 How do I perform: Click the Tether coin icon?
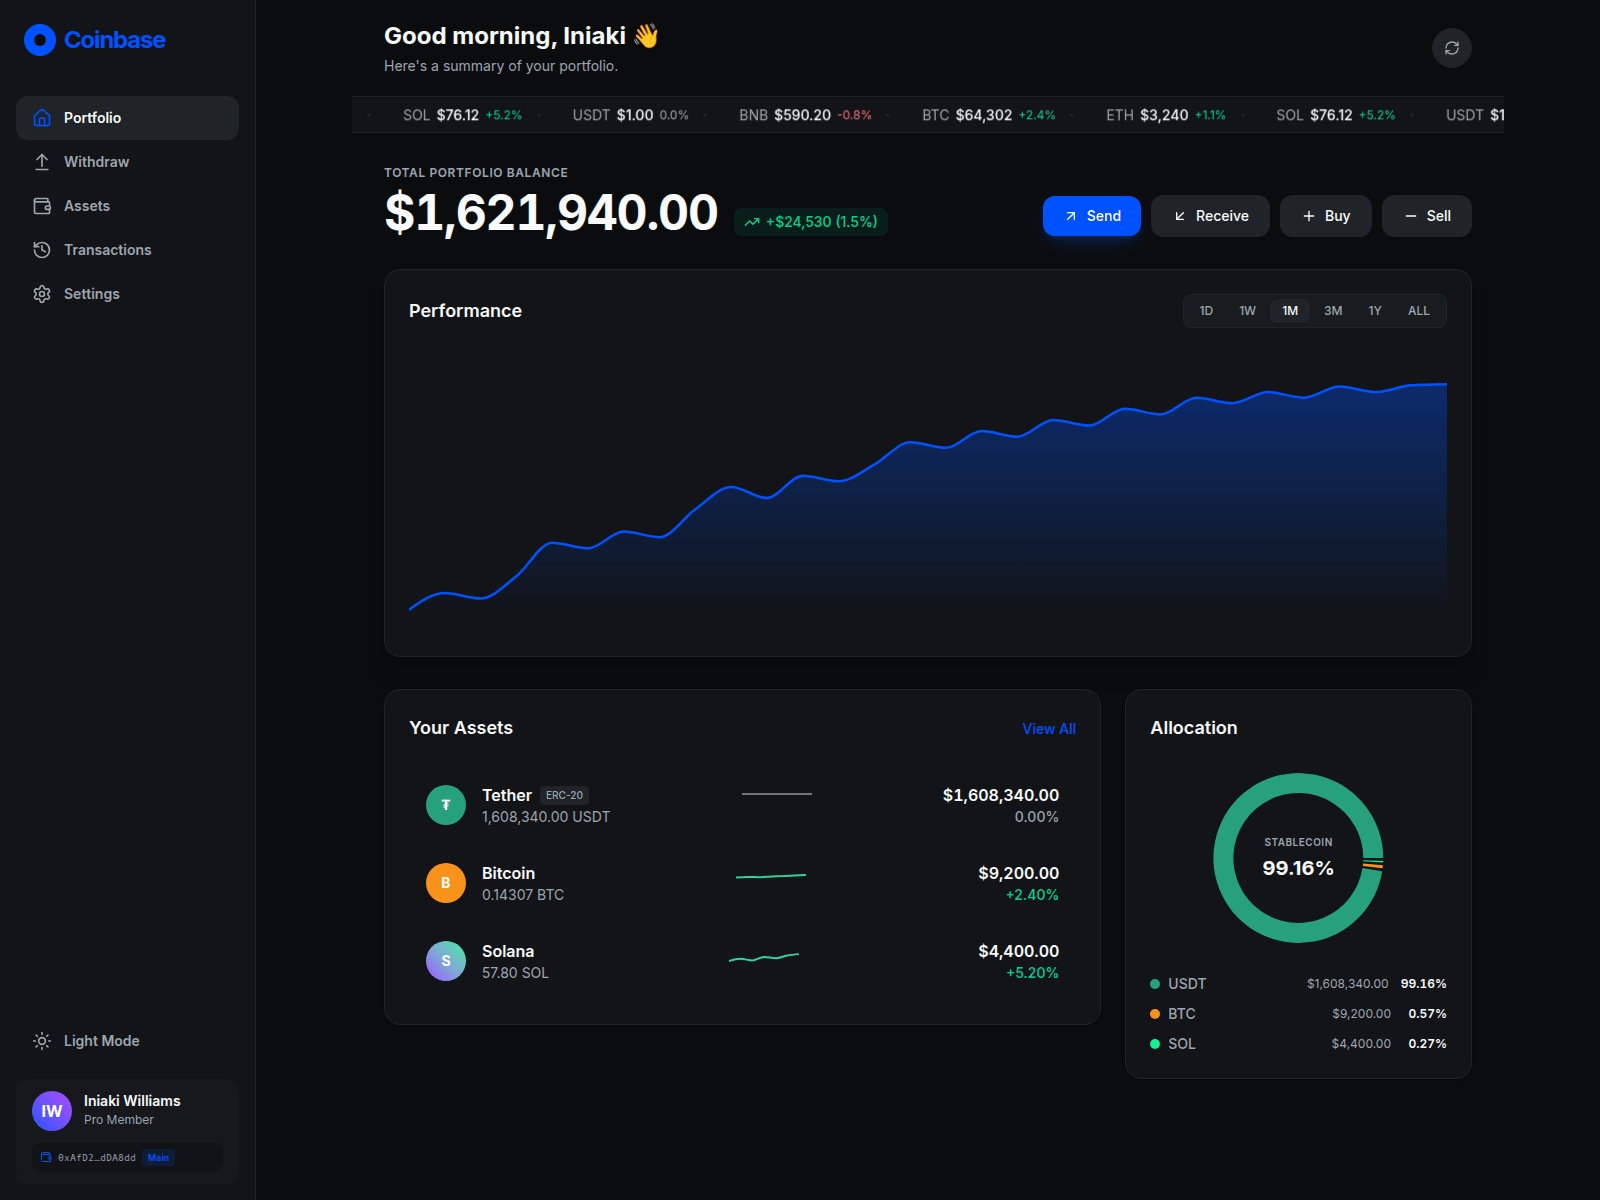pyautogui.click(x=446, y=805)
